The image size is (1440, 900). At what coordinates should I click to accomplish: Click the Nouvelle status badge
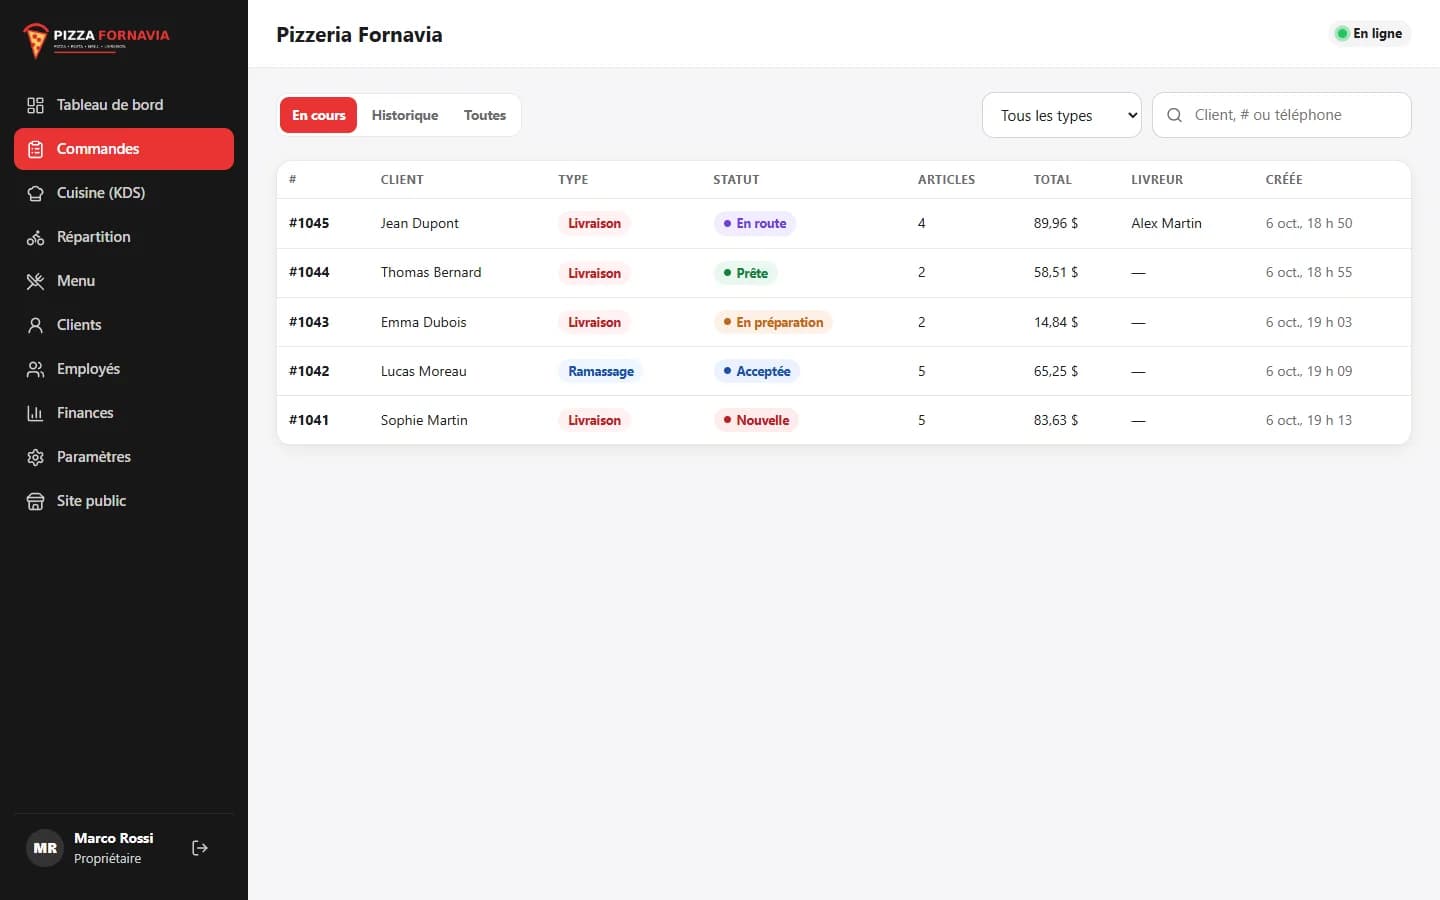pos(756,420)
